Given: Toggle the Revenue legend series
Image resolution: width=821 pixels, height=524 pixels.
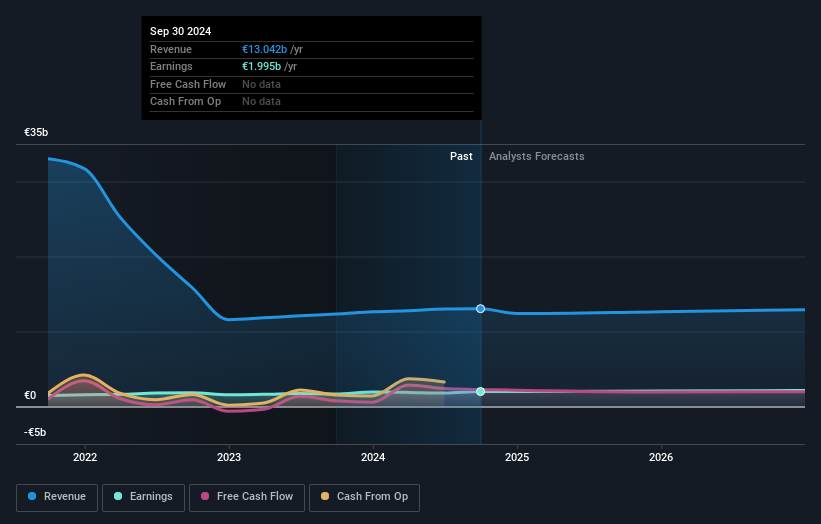Looking at the screenshot, I should [57, 497].
